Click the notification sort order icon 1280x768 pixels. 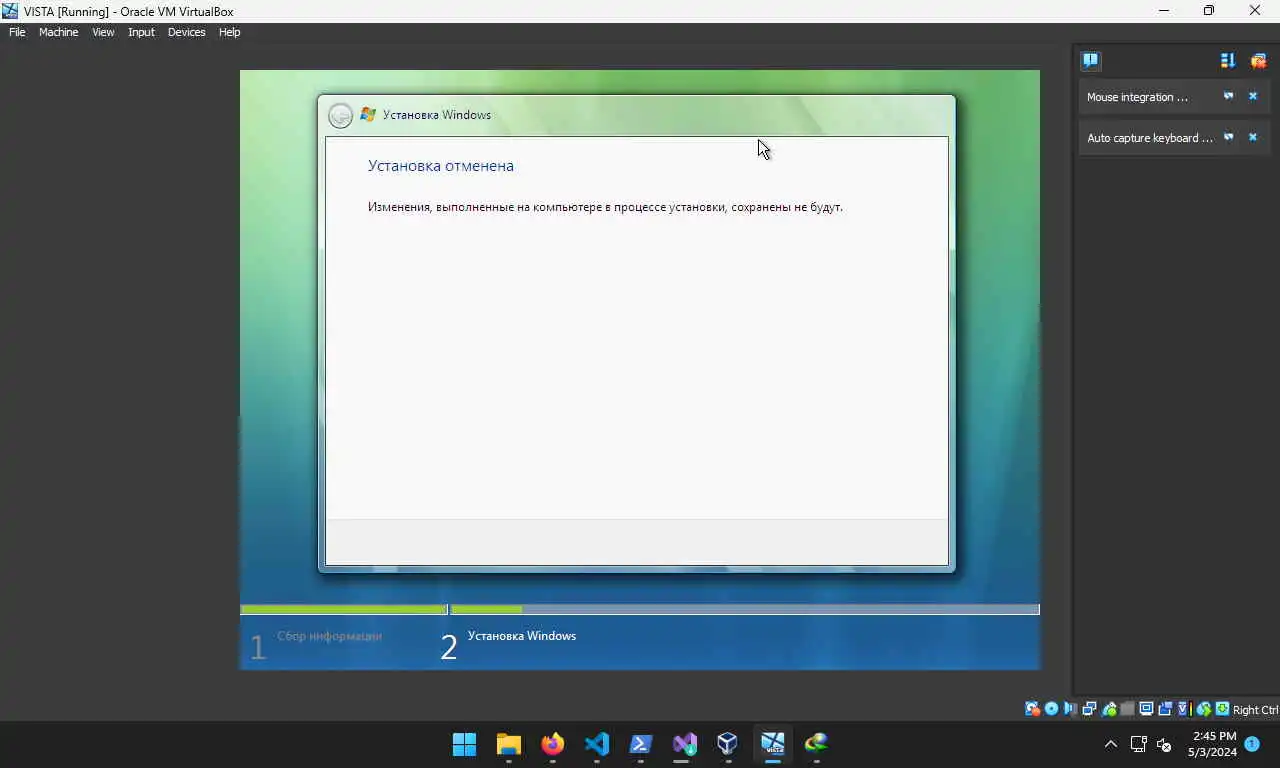(x=1228, y=60)
